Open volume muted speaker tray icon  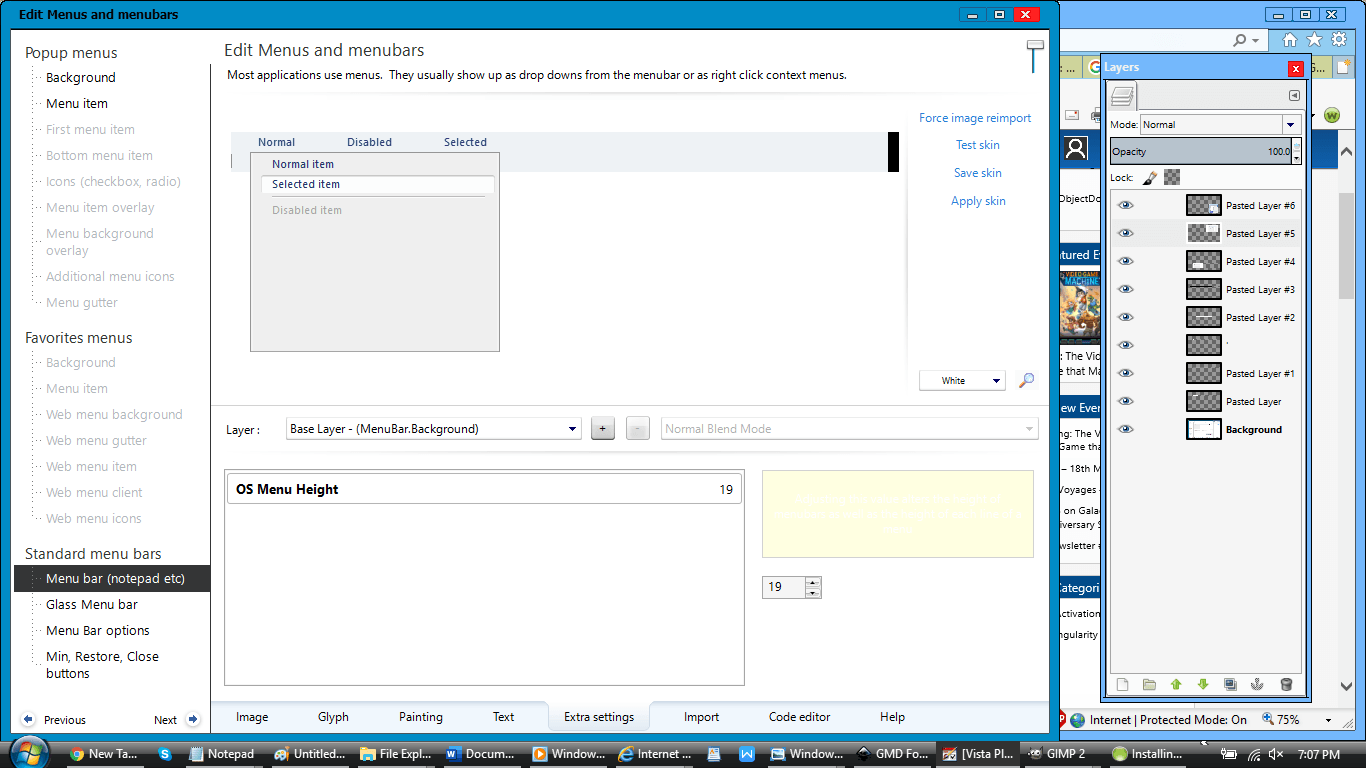pyautogui.click(x=1276, y=754)
